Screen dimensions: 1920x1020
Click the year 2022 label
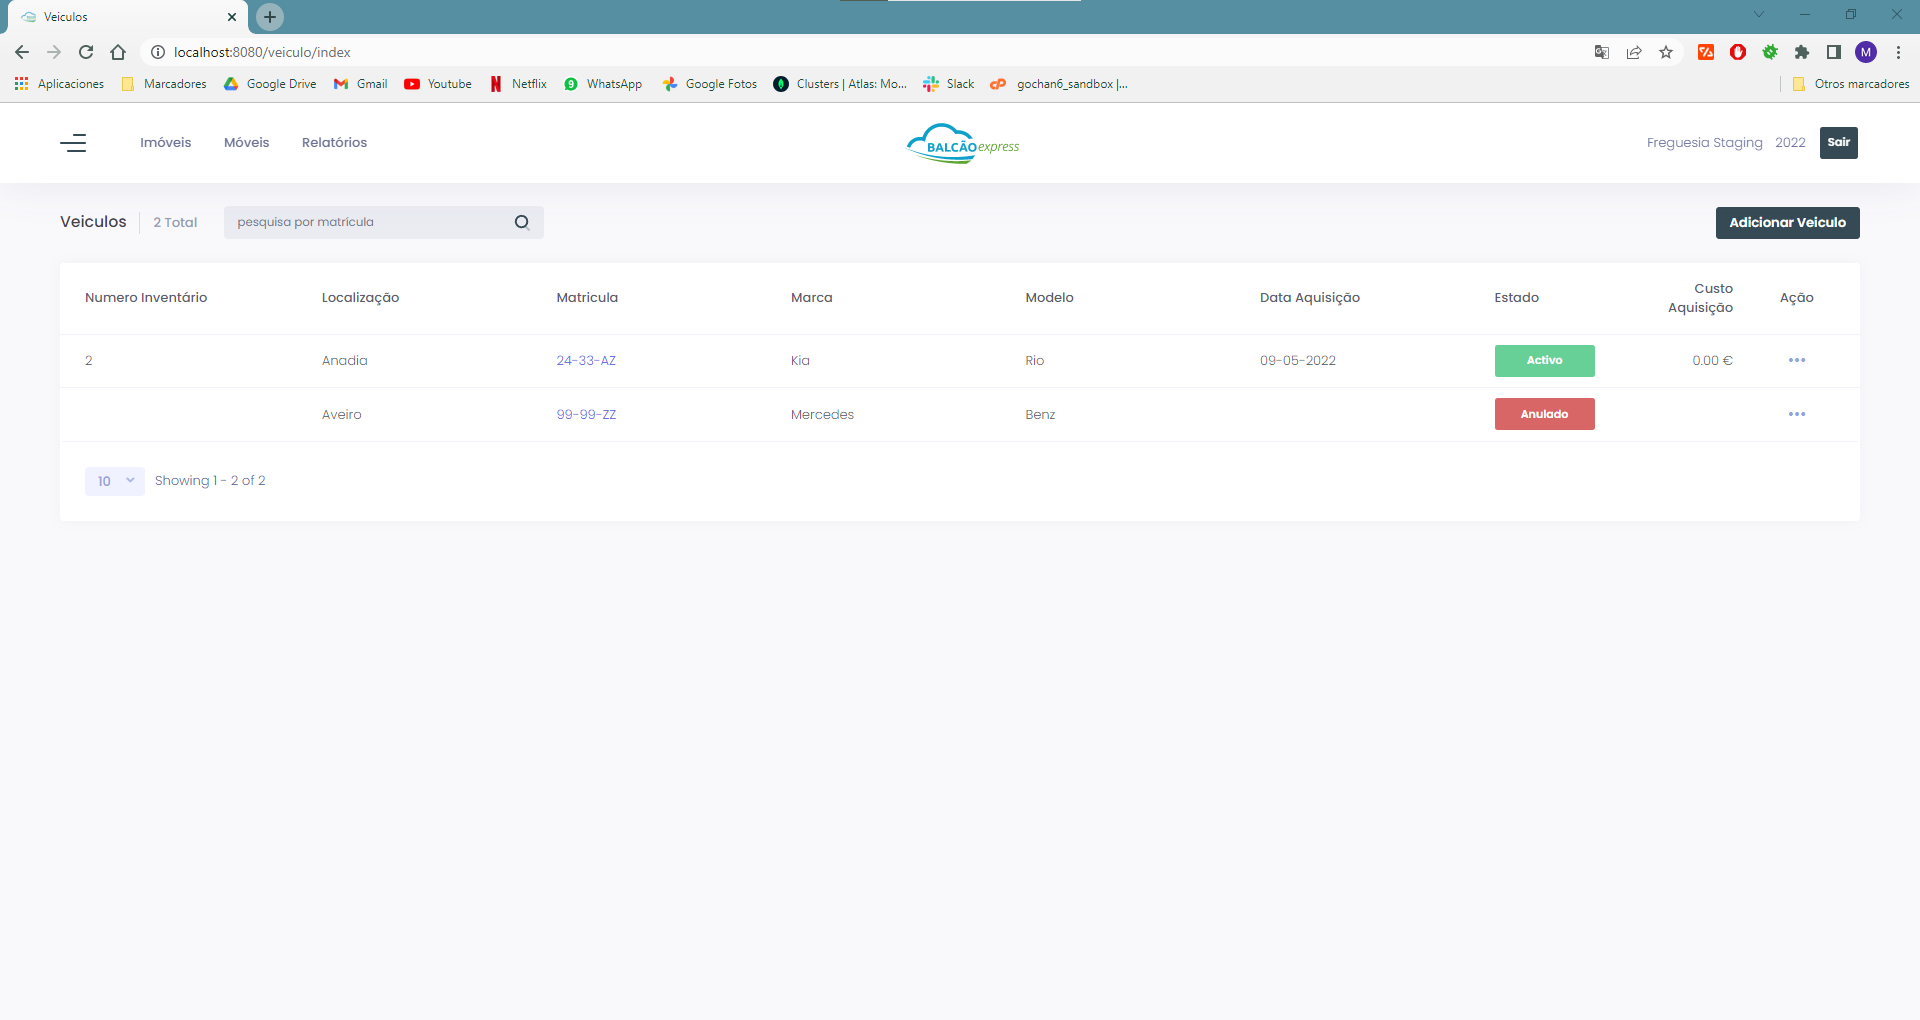1790,143
